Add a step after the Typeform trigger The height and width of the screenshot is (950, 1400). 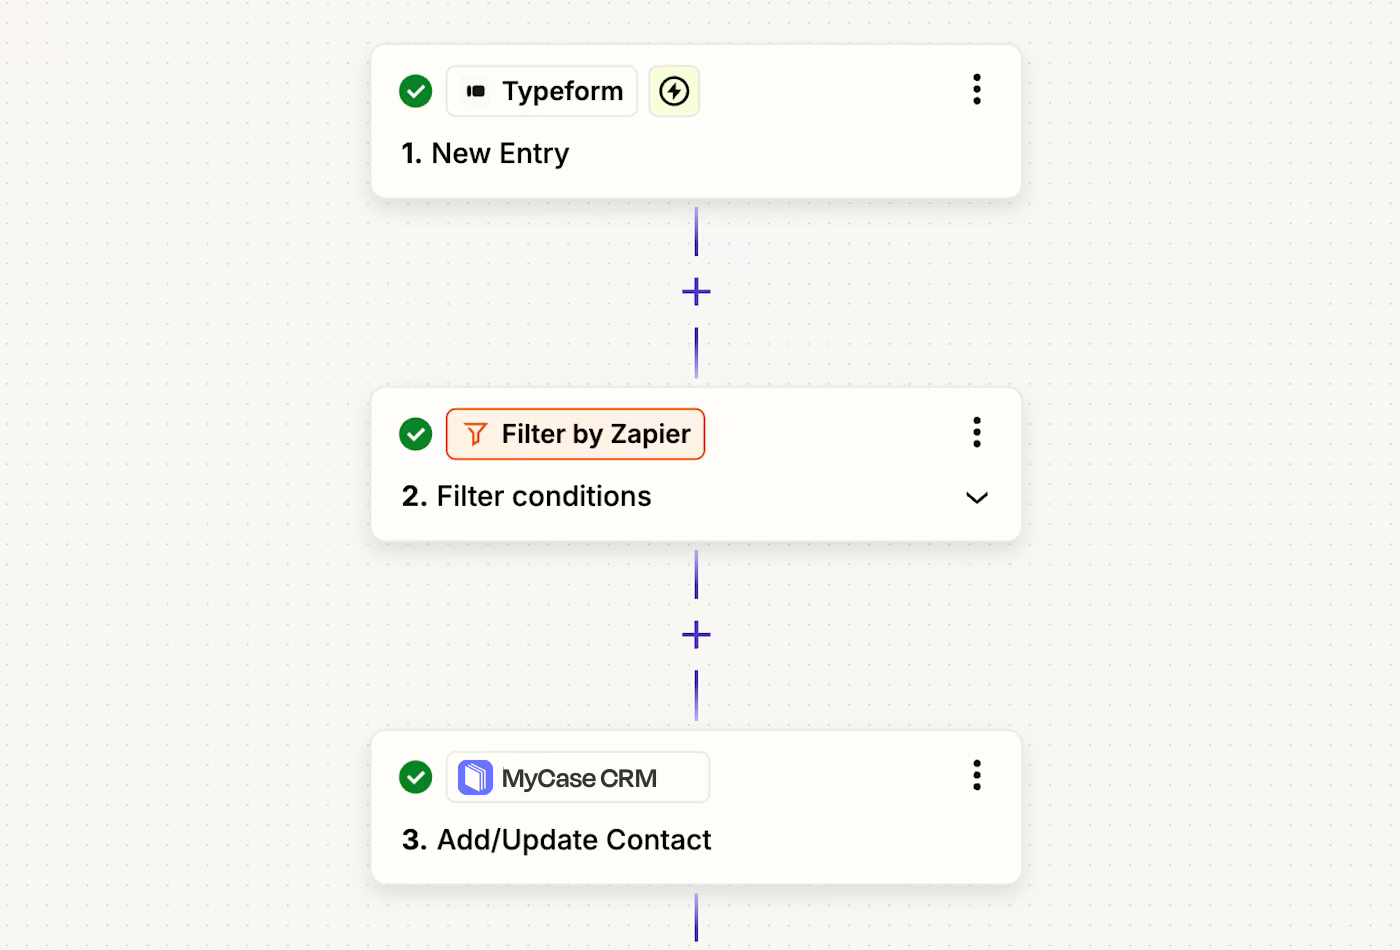(x=696, y=292)
